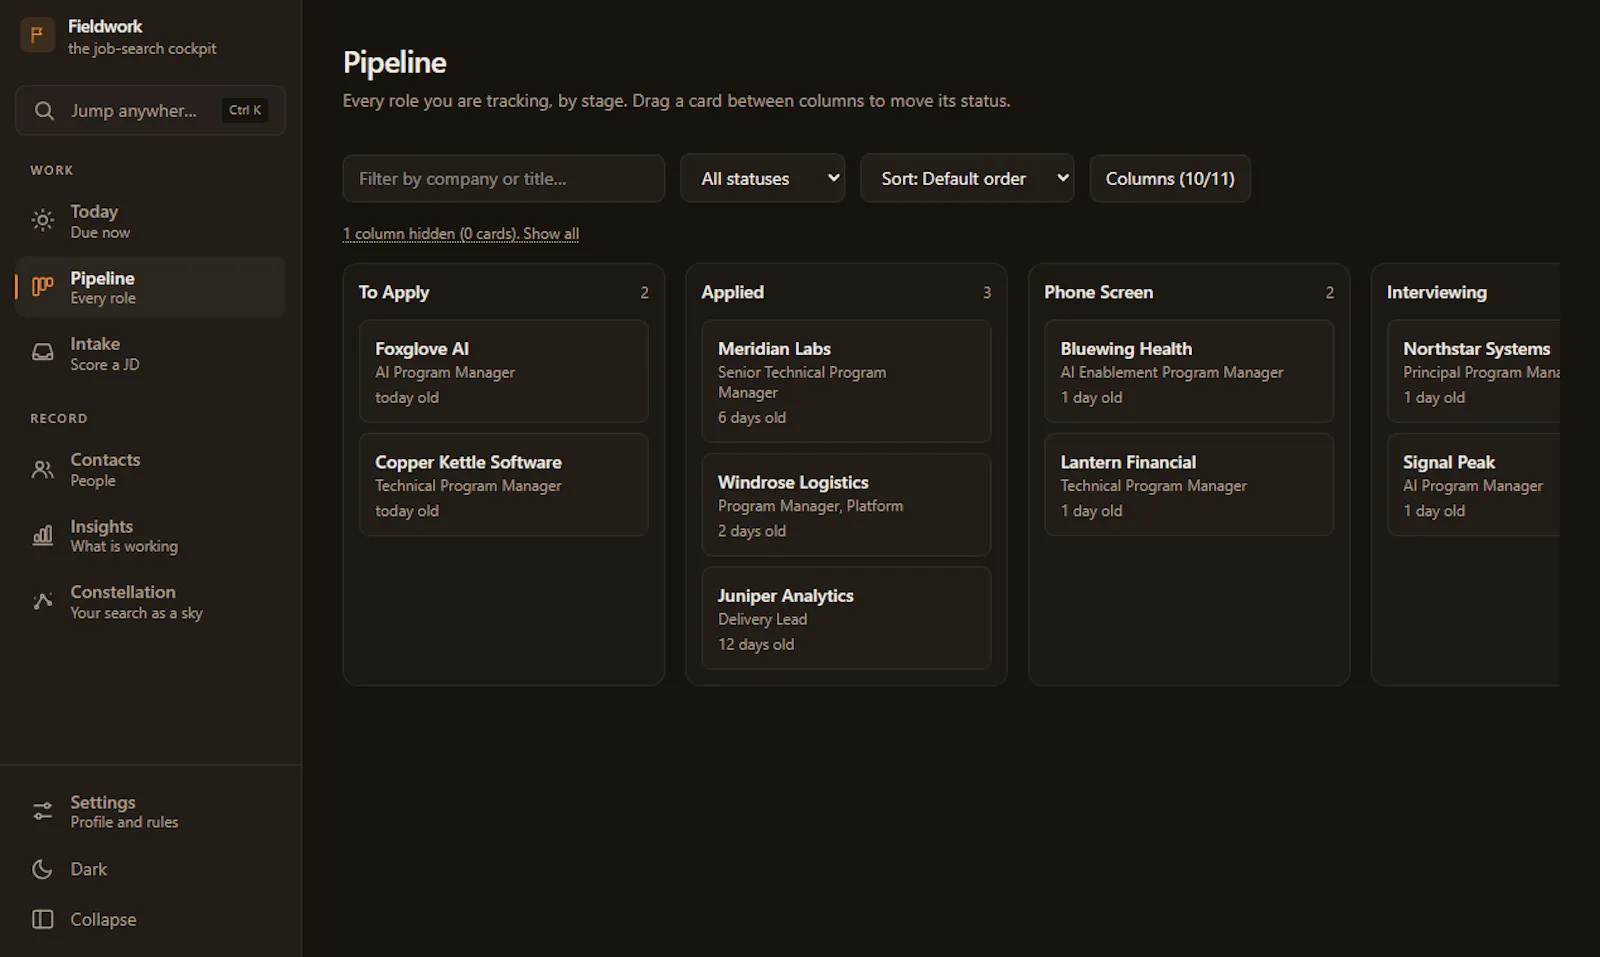Click the Filter by company or title field
1600x957 pixels.
[x=503, y=178]
